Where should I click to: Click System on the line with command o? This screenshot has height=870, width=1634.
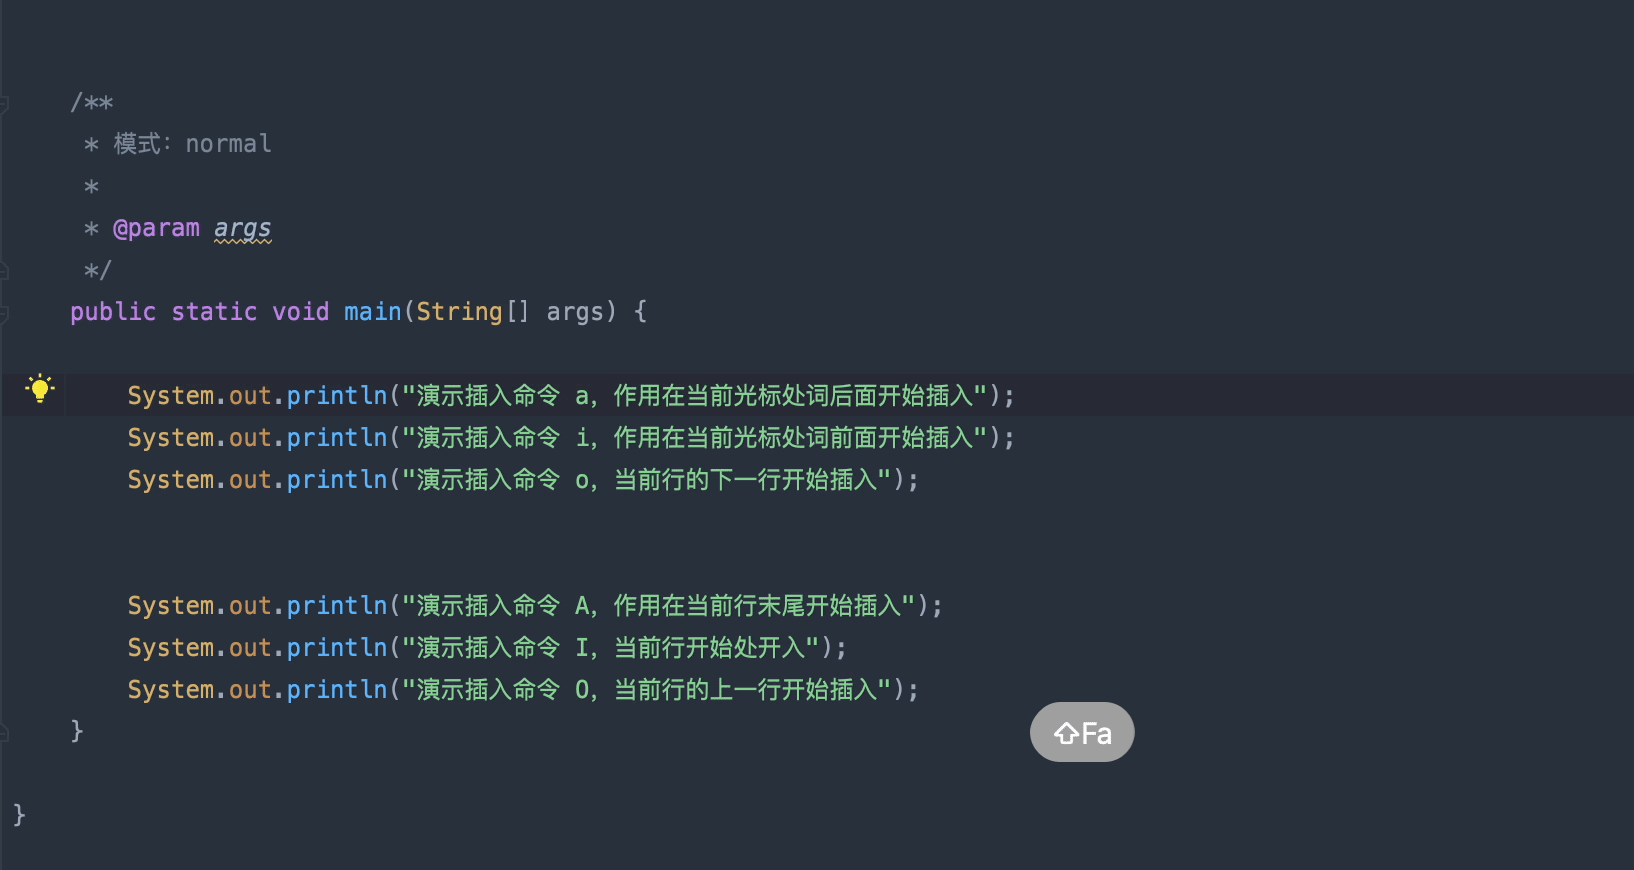pyautogui.click(x=170, y=481)
